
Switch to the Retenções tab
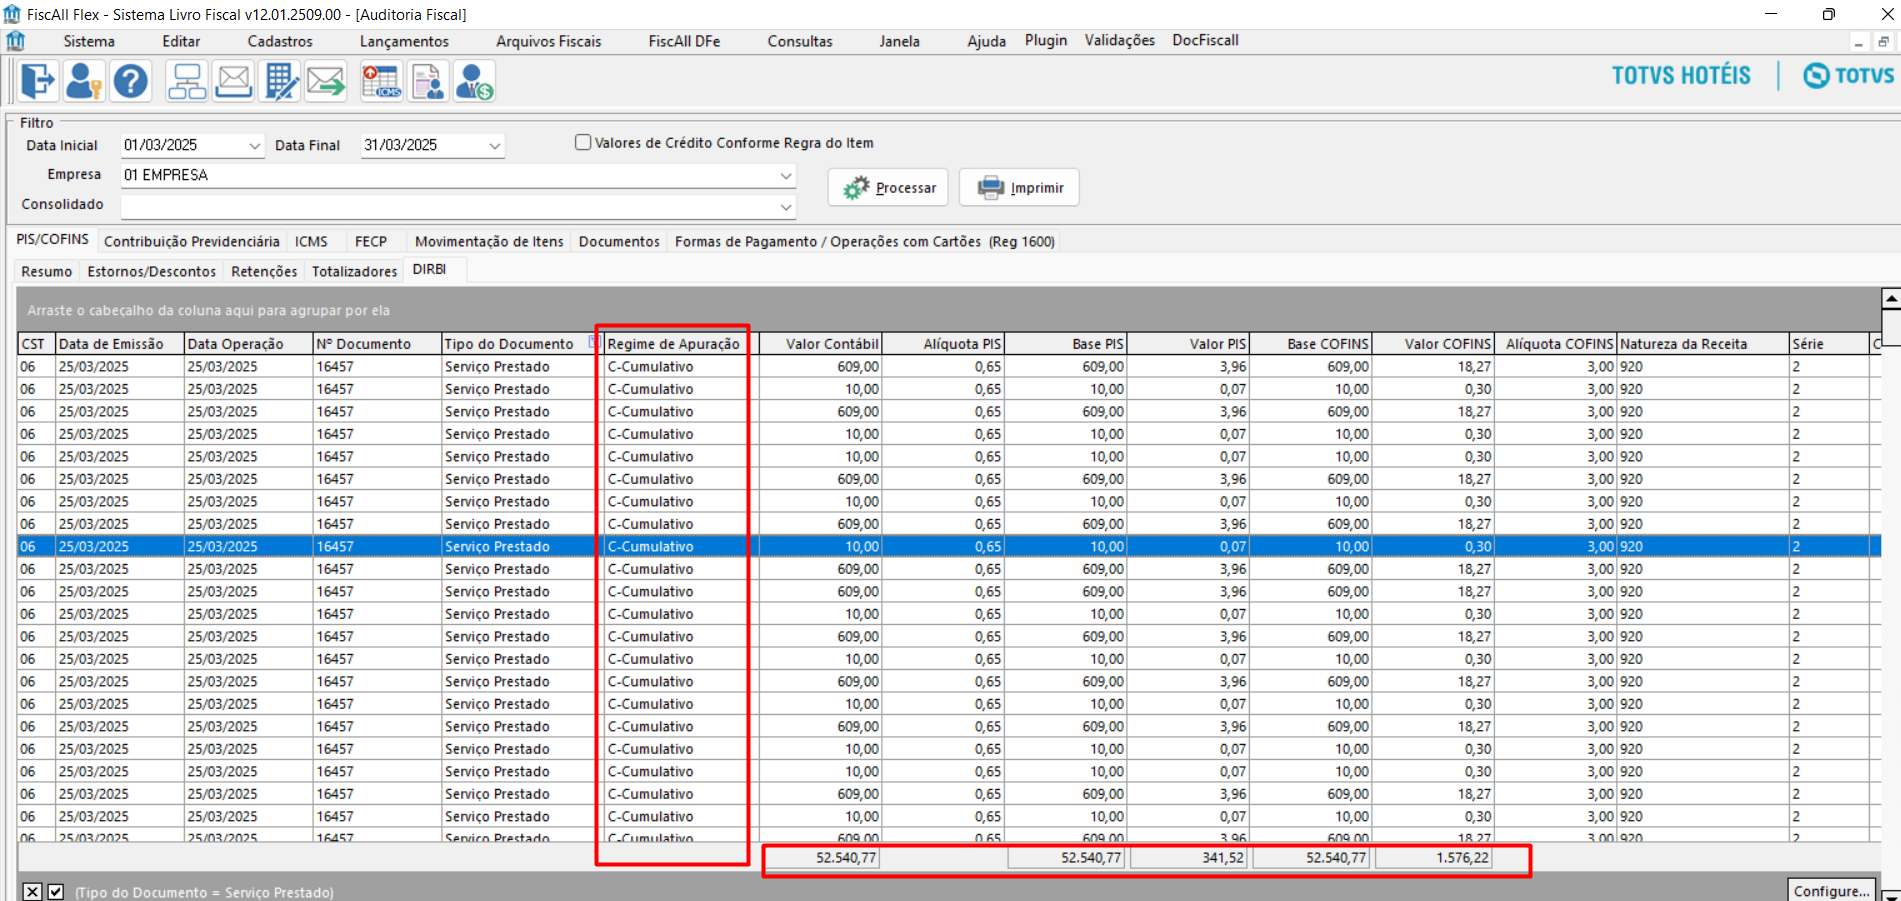(x=264, y=271)
